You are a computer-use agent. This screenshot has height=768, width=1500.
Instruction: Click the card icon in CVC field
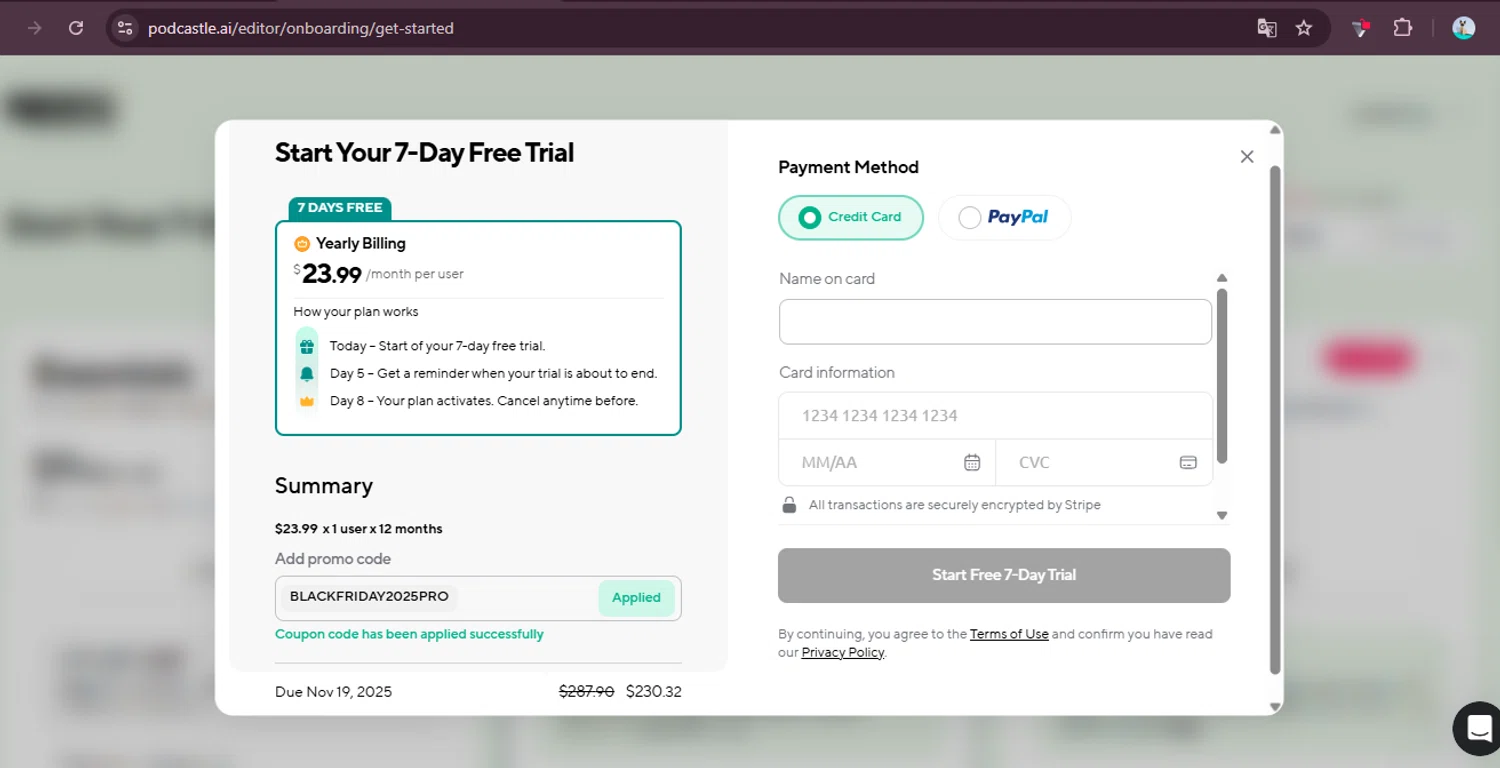point(1188,462)
